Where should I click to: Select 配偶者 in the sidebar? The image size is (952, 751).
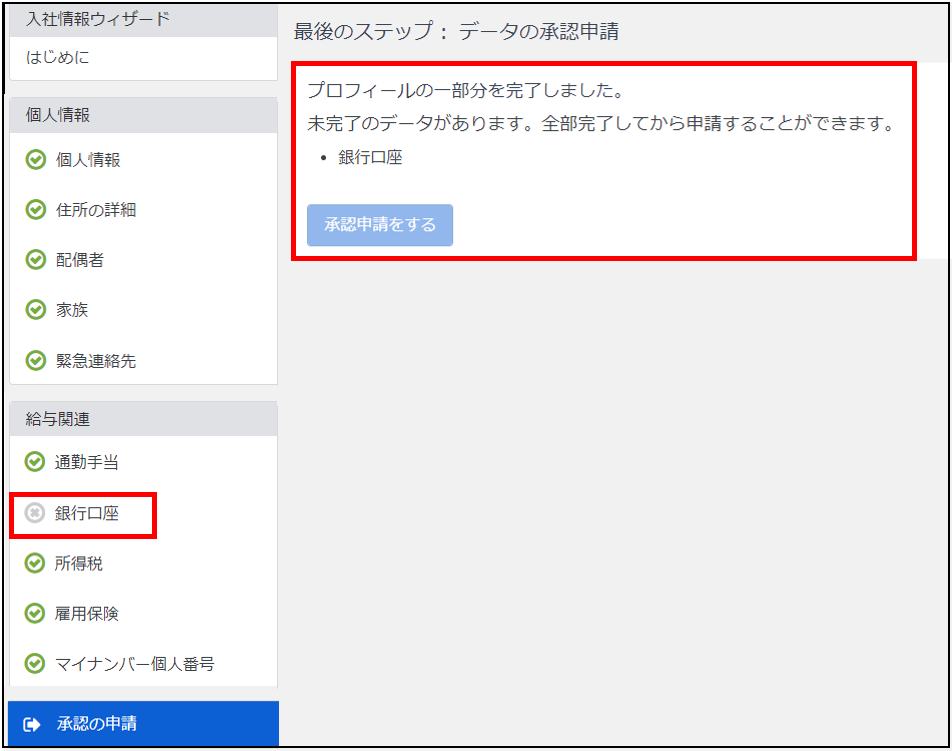[x=80, y=260]
